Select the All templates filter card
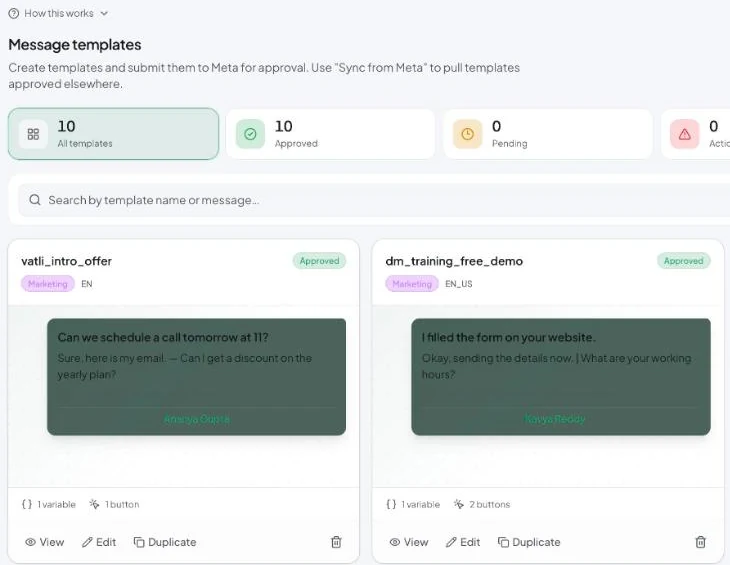This screenshot has width=730, height=565. [x=113, y=134]
